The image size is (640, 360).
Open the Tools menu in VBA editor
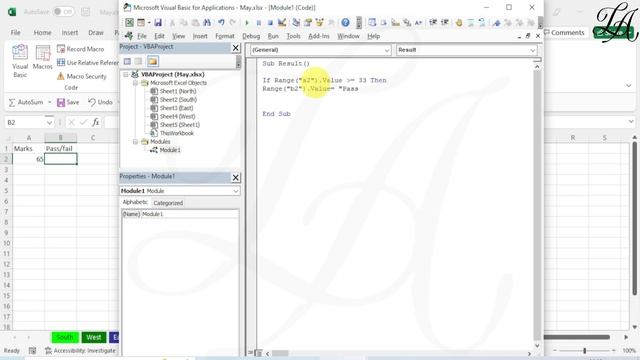293,36
